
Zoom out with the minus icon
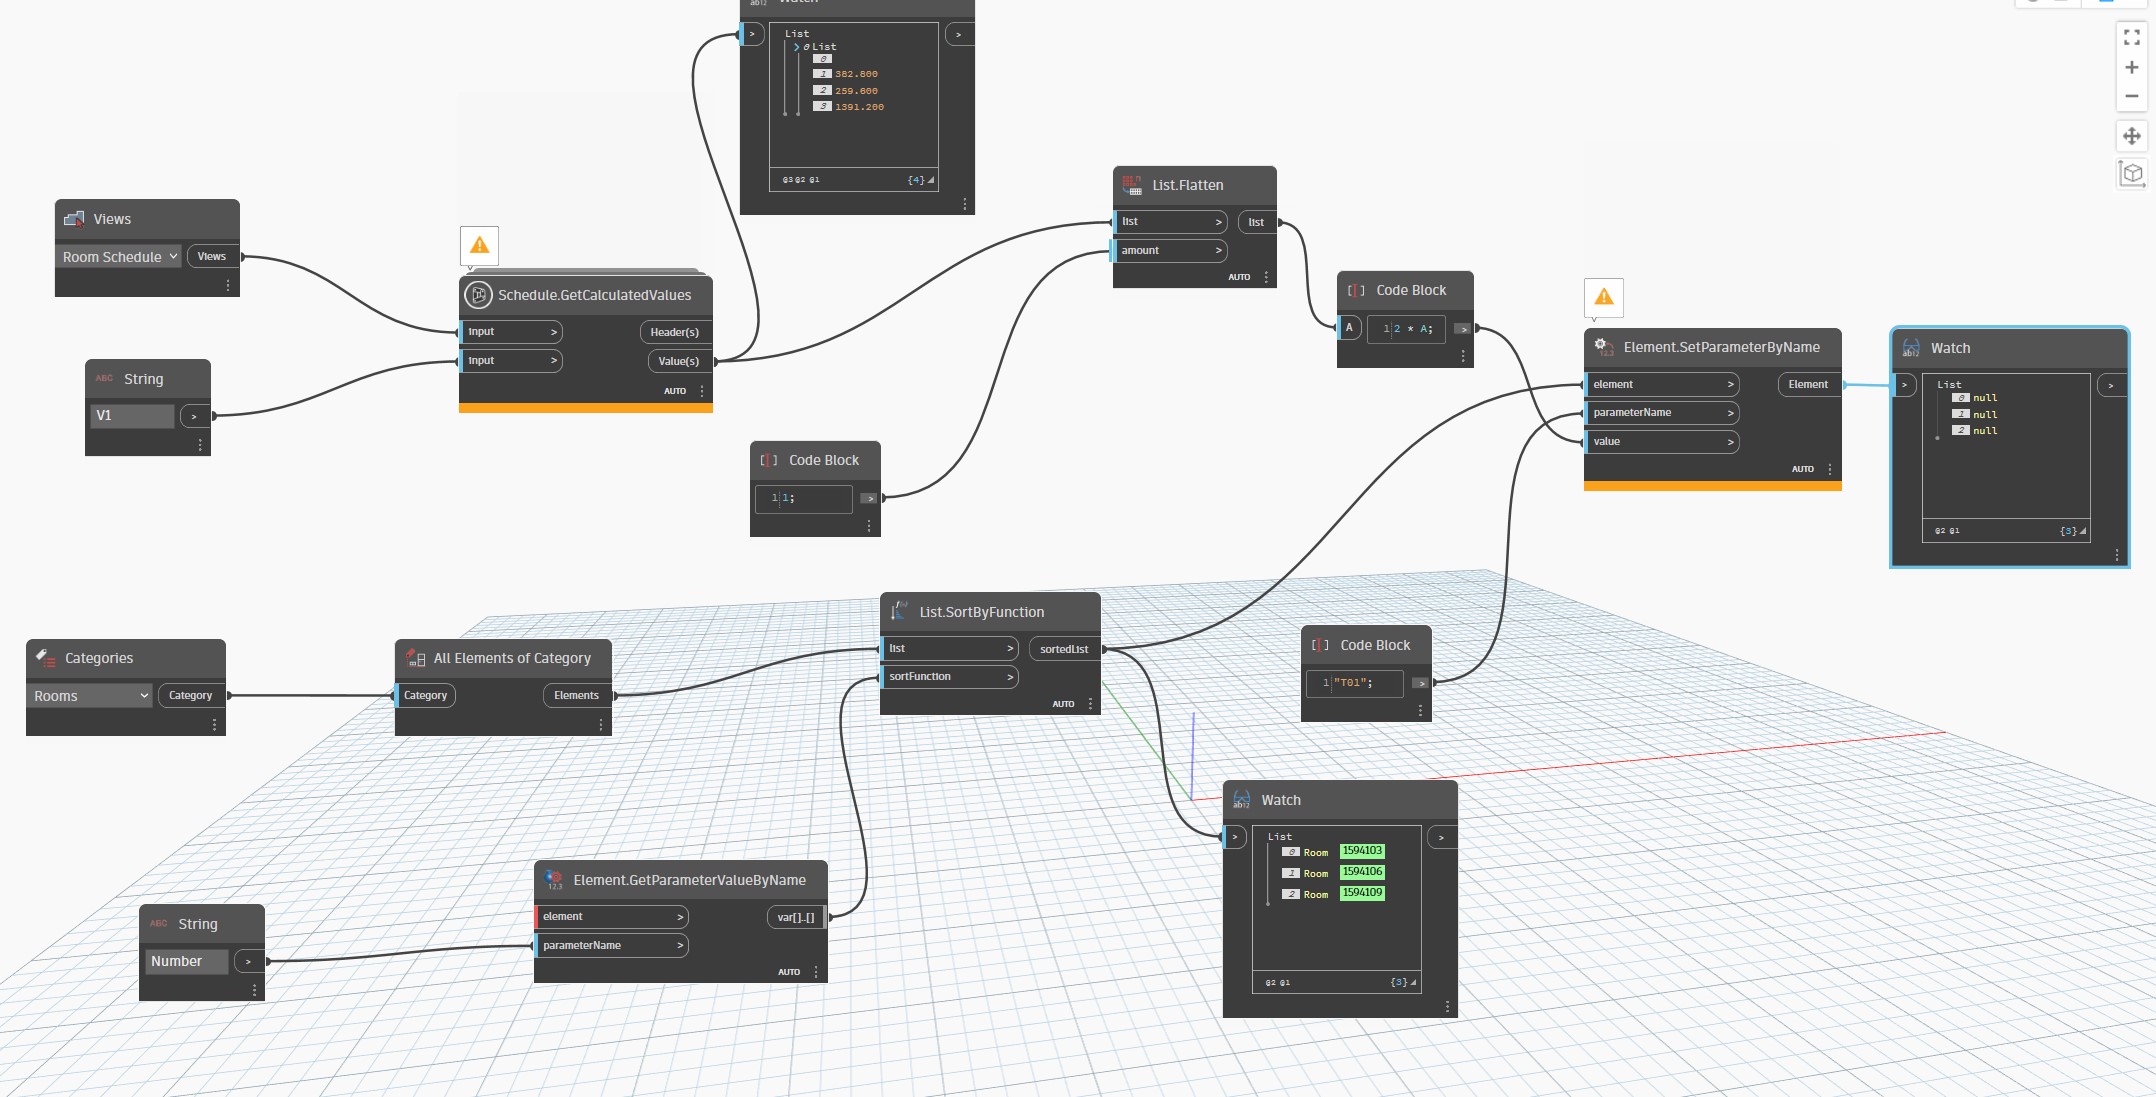pos(2131,96)
